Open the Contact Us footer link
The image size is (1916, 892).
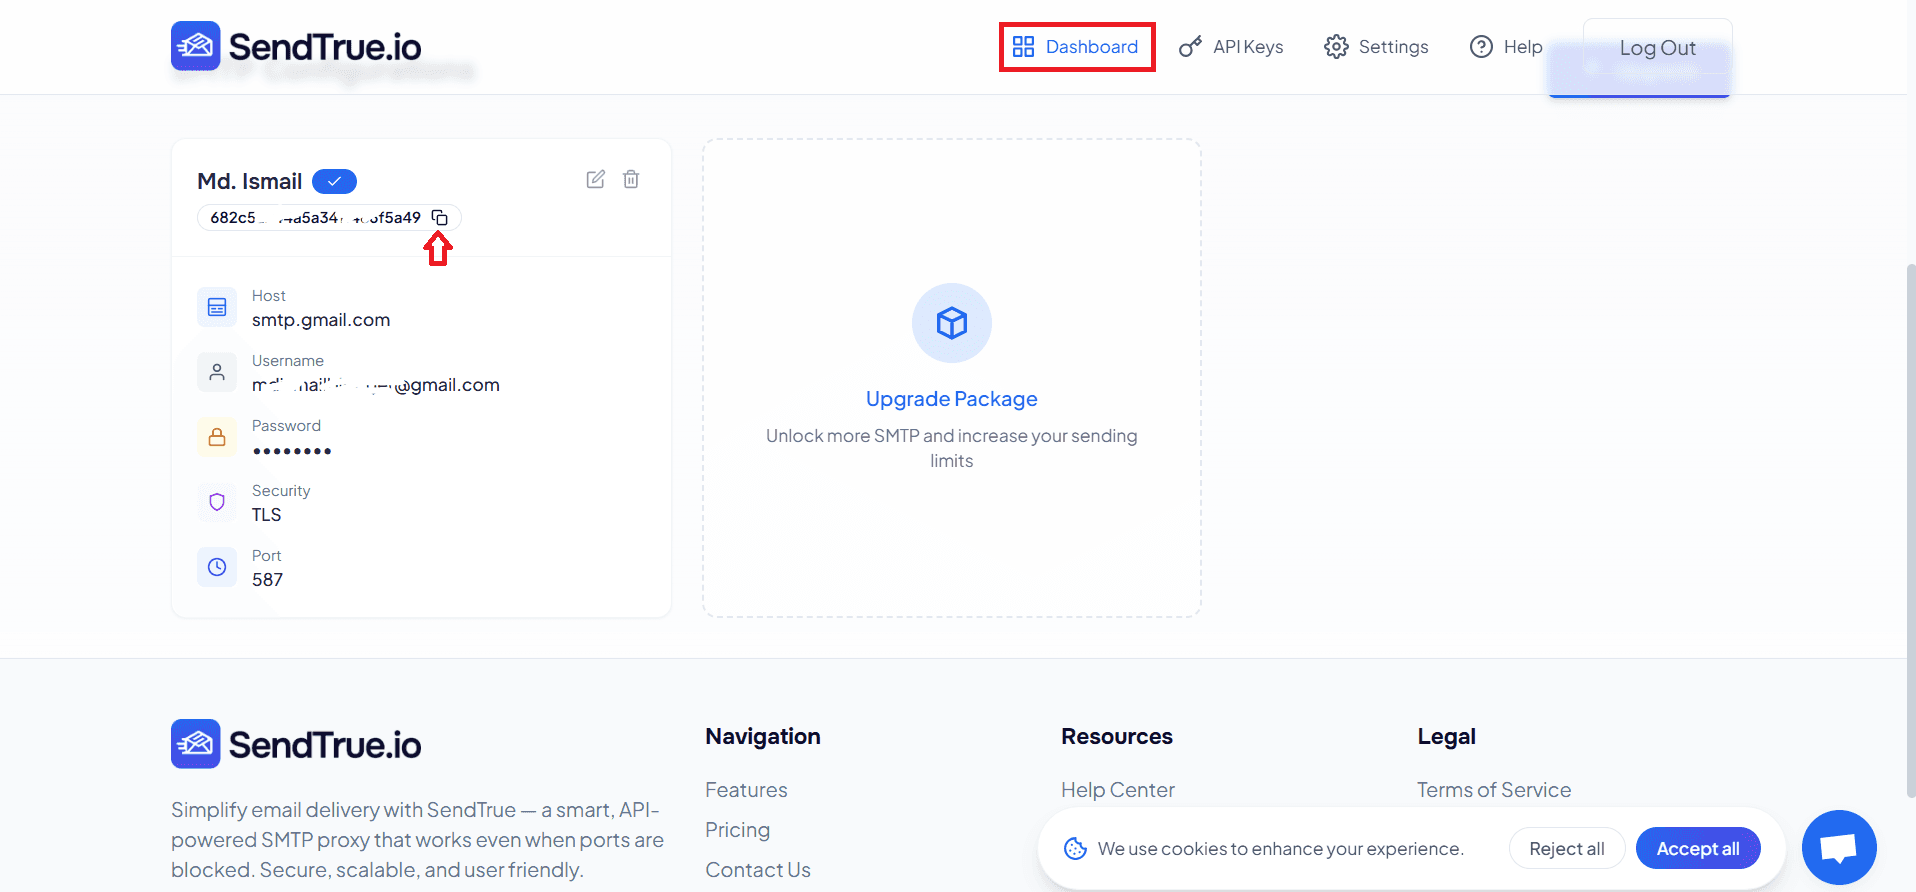[x=758, y=870]
